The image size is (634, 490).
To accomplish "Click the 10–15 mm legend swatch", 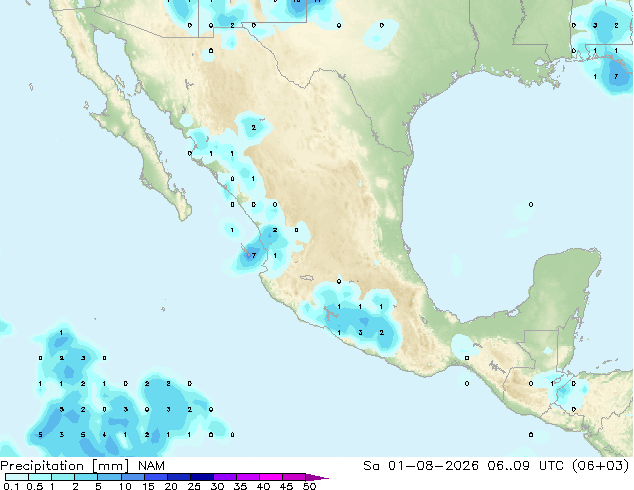I will [x=132, y=477].
